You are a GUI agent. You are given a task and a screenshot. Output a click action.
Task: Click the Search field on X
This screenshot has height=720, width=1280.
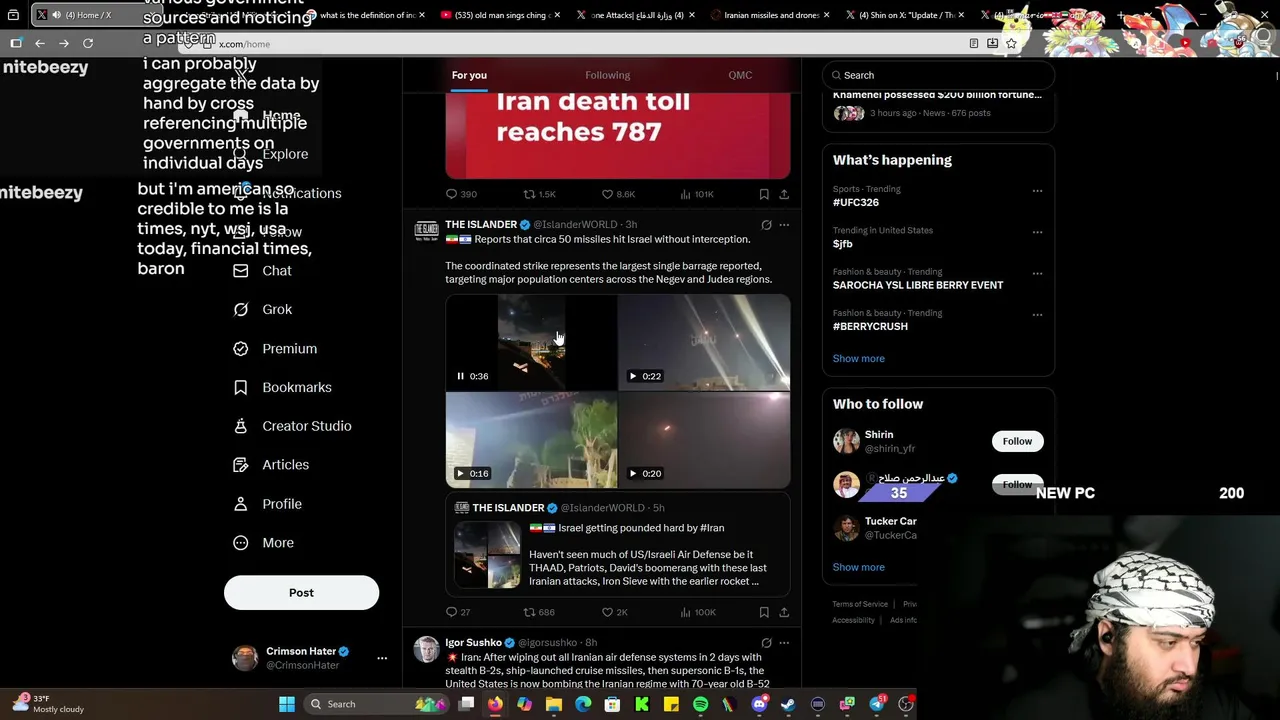pos(938,75)
